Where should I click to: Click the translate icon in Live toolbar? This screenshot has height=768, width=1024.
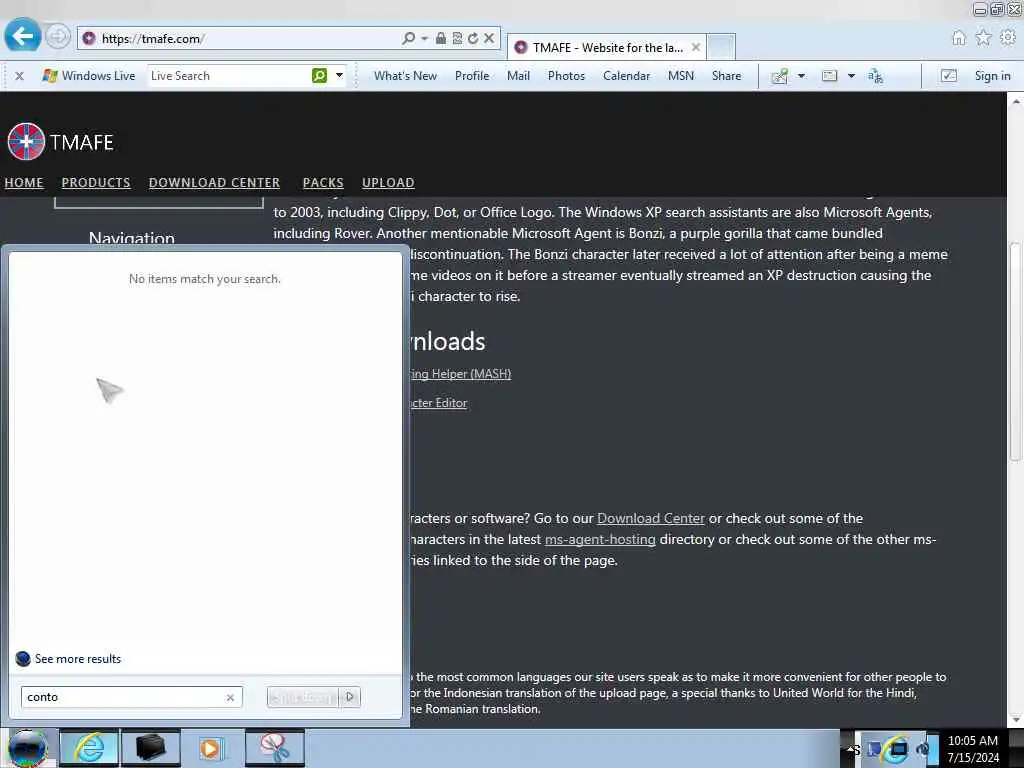point(876,76)
